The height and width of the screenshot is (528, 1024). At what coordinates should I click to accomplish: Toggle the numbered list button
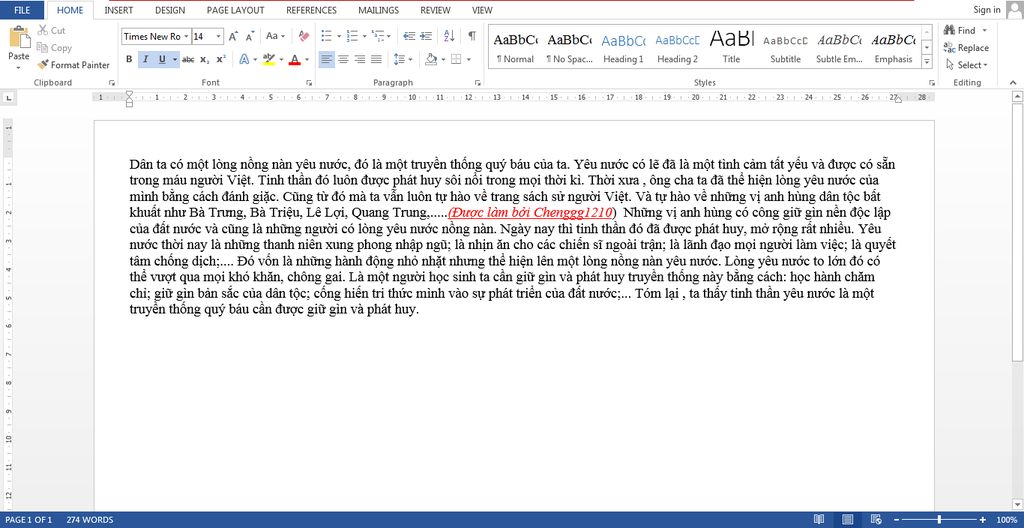pos(351,37)
